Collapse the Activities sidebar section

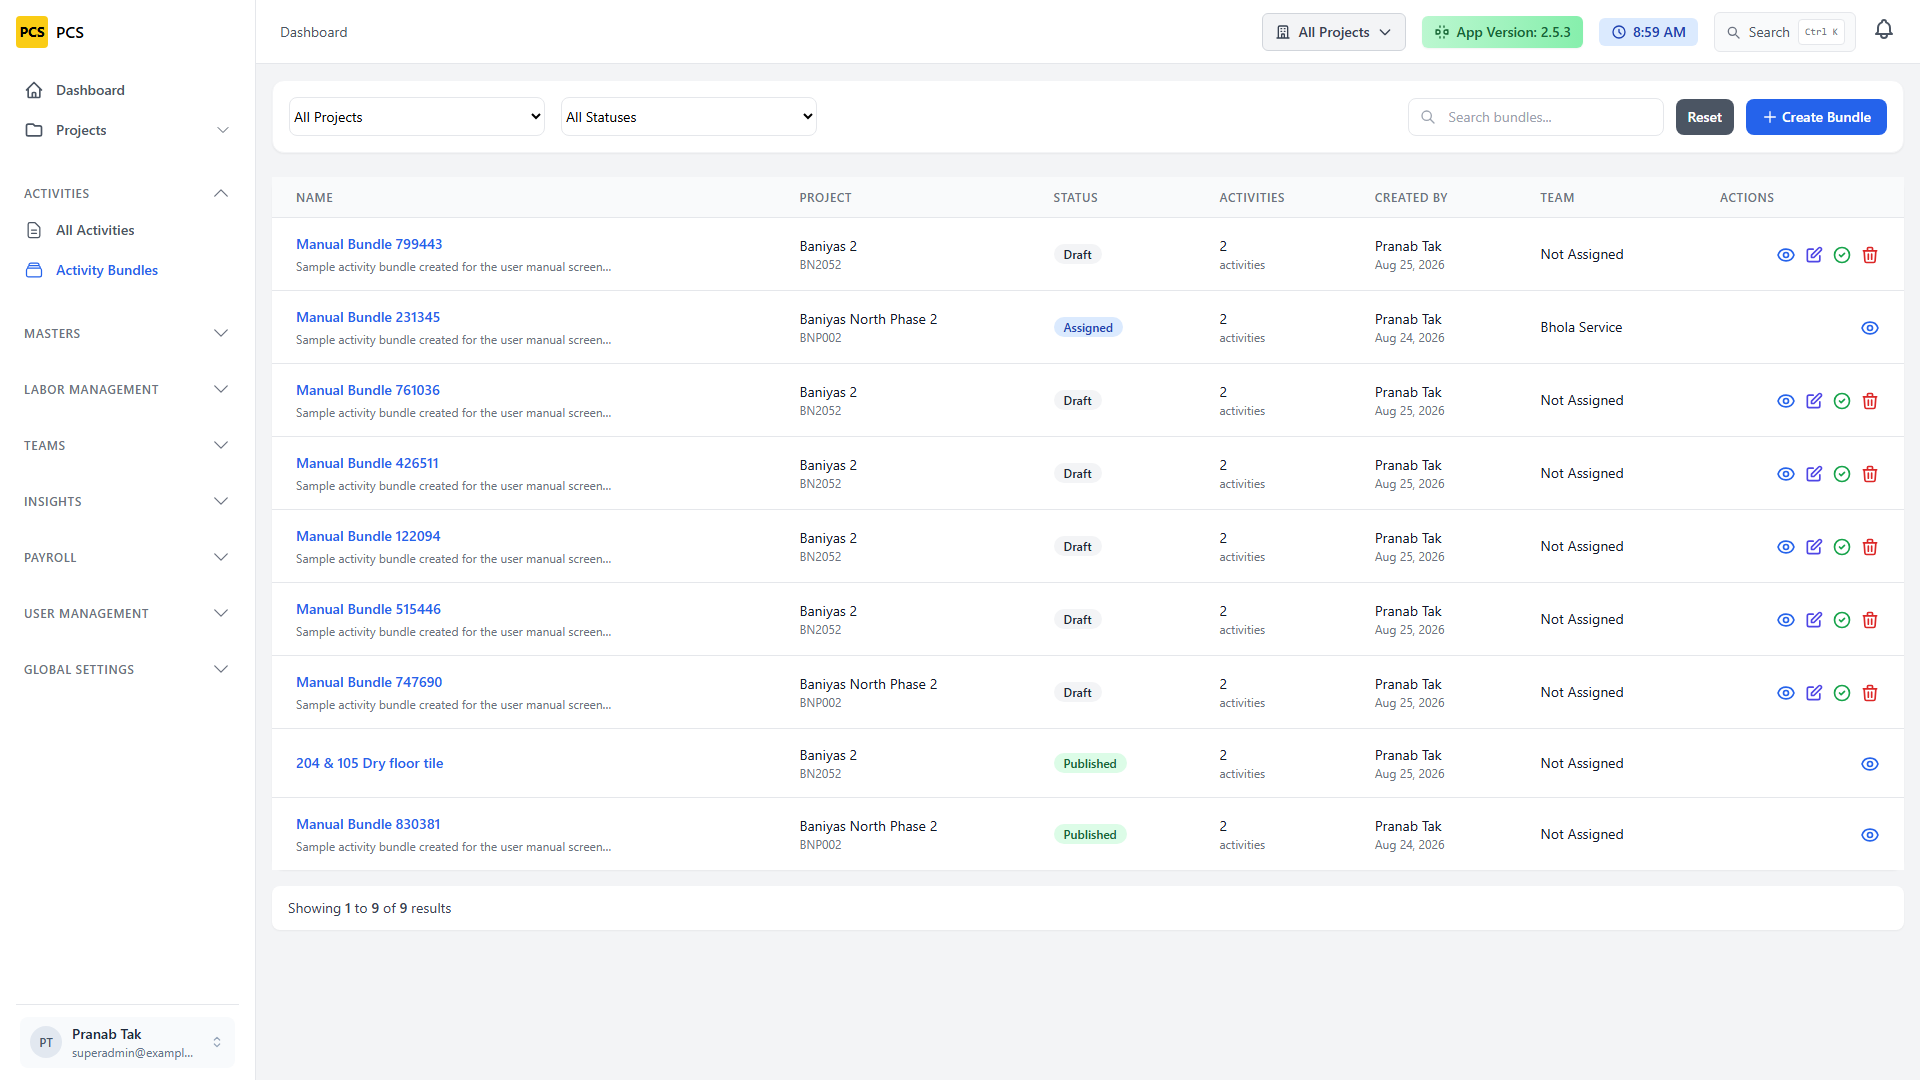click(127, 193)
